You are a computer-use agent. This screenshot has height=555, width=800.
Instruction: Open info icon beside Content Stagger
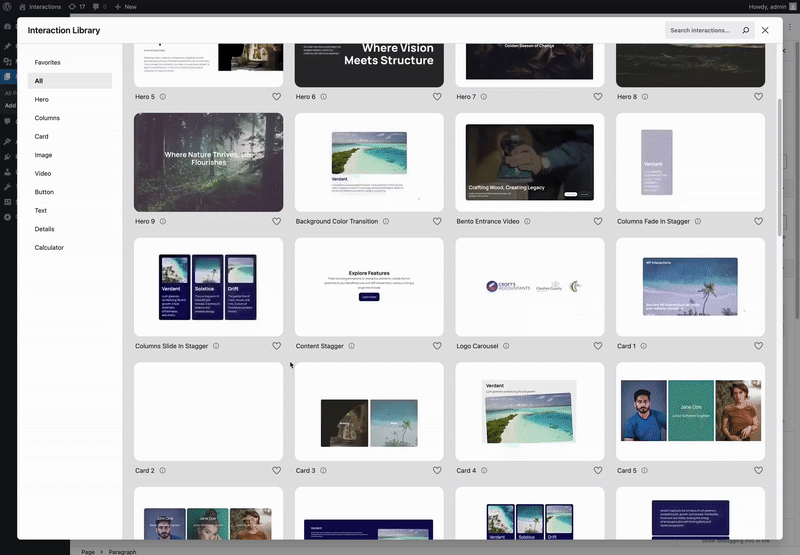click(x=352, y=346)
